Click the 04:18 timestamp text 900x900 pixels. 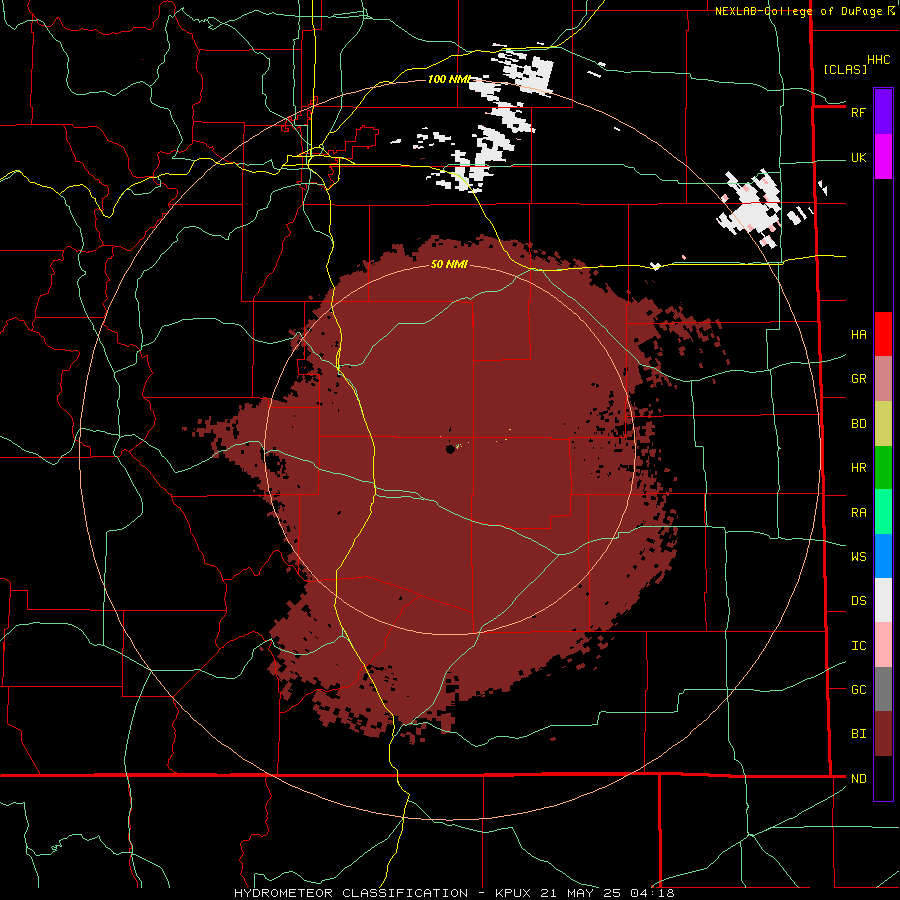tap(652, 893)
